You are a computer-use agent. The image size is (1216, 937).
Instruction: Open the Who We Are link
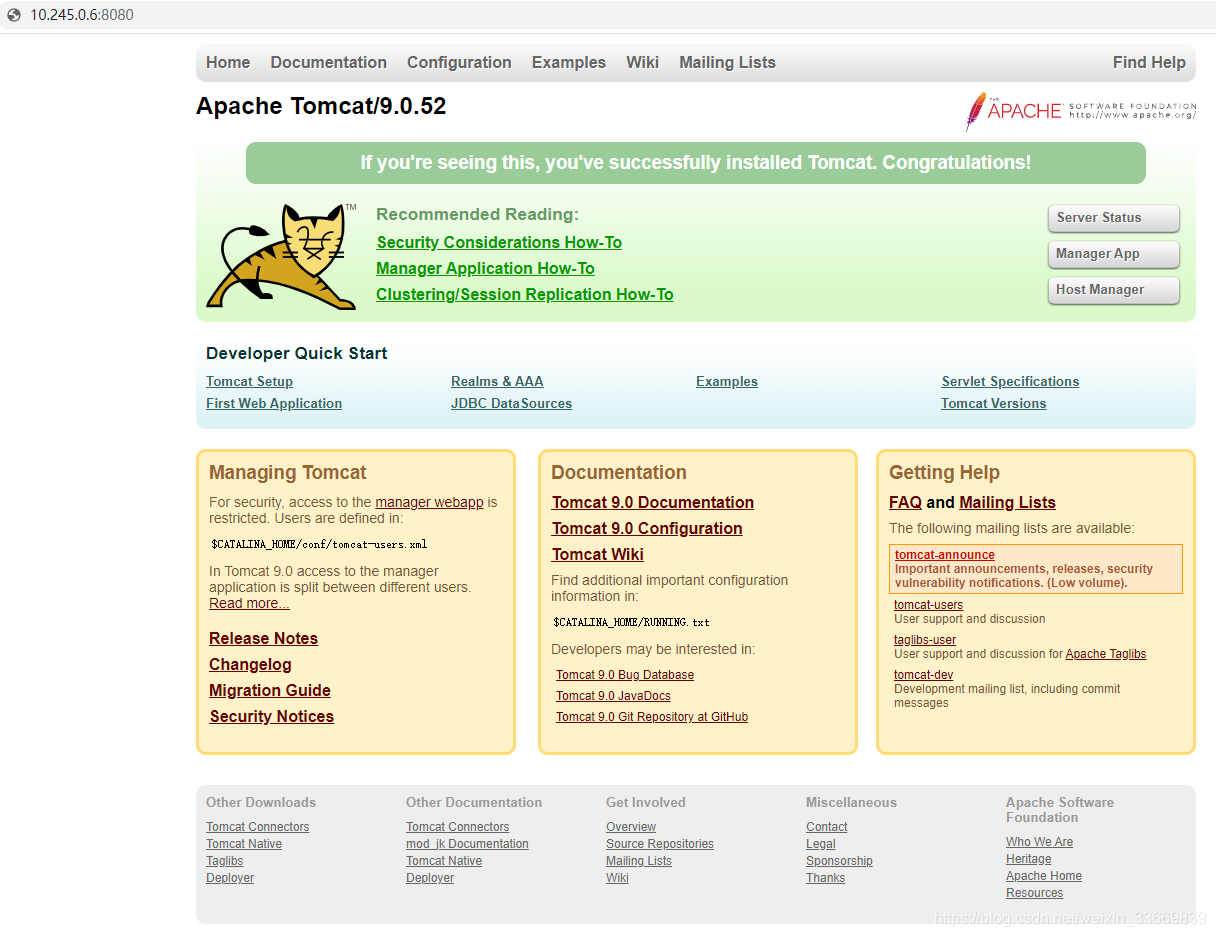[x=1039, y=842]
